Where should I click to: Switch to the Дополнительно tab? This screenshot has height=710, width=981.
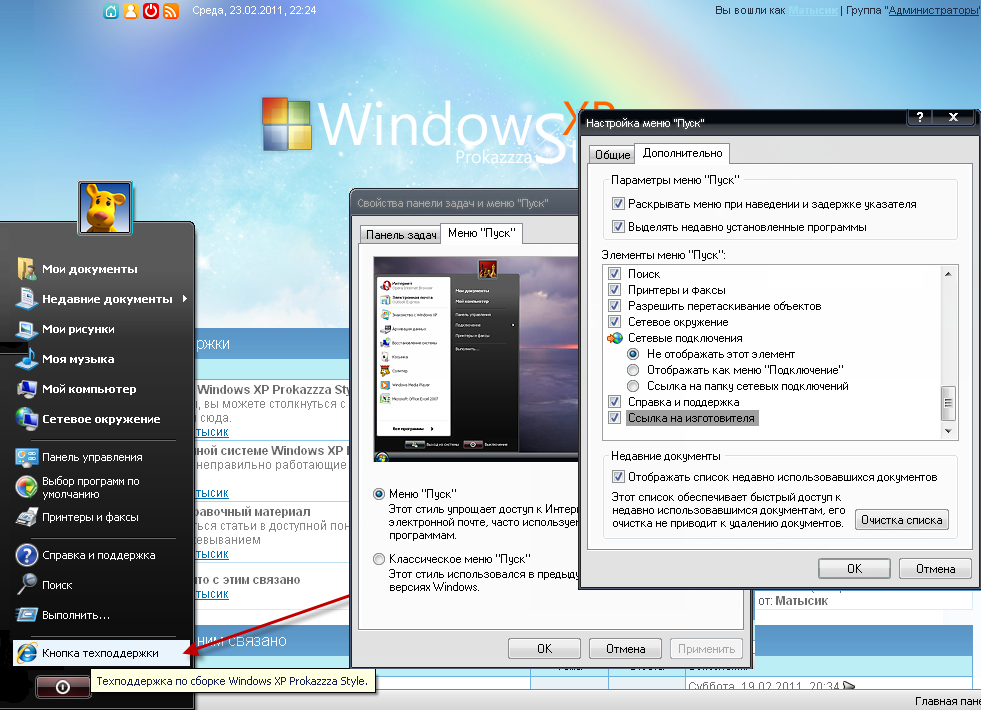coord(682,153)
